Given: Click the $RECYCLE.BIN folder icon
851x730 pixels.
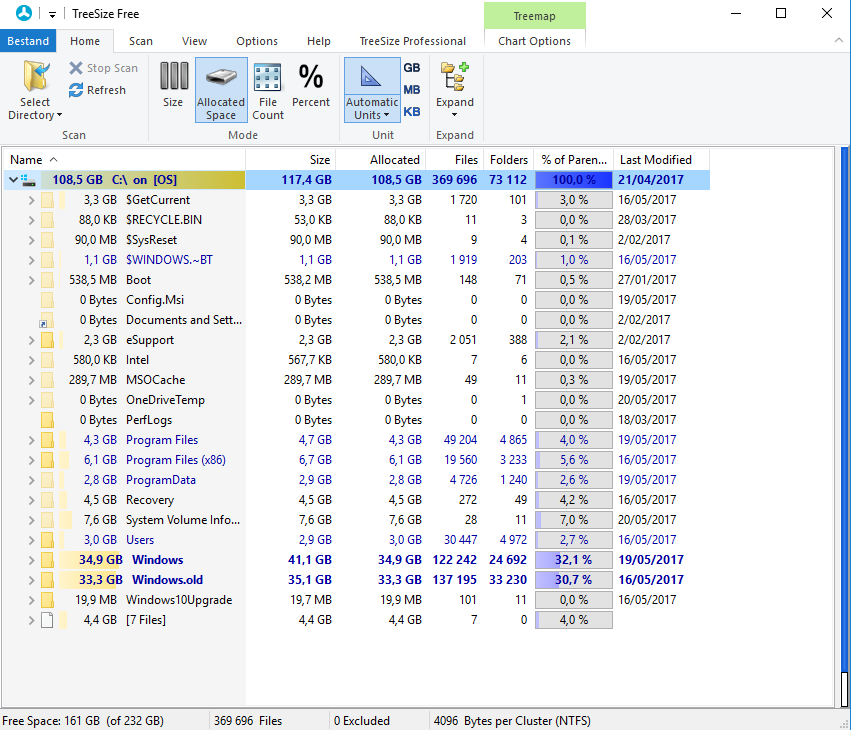Looking at the screenshot, I should pos(47,220).
